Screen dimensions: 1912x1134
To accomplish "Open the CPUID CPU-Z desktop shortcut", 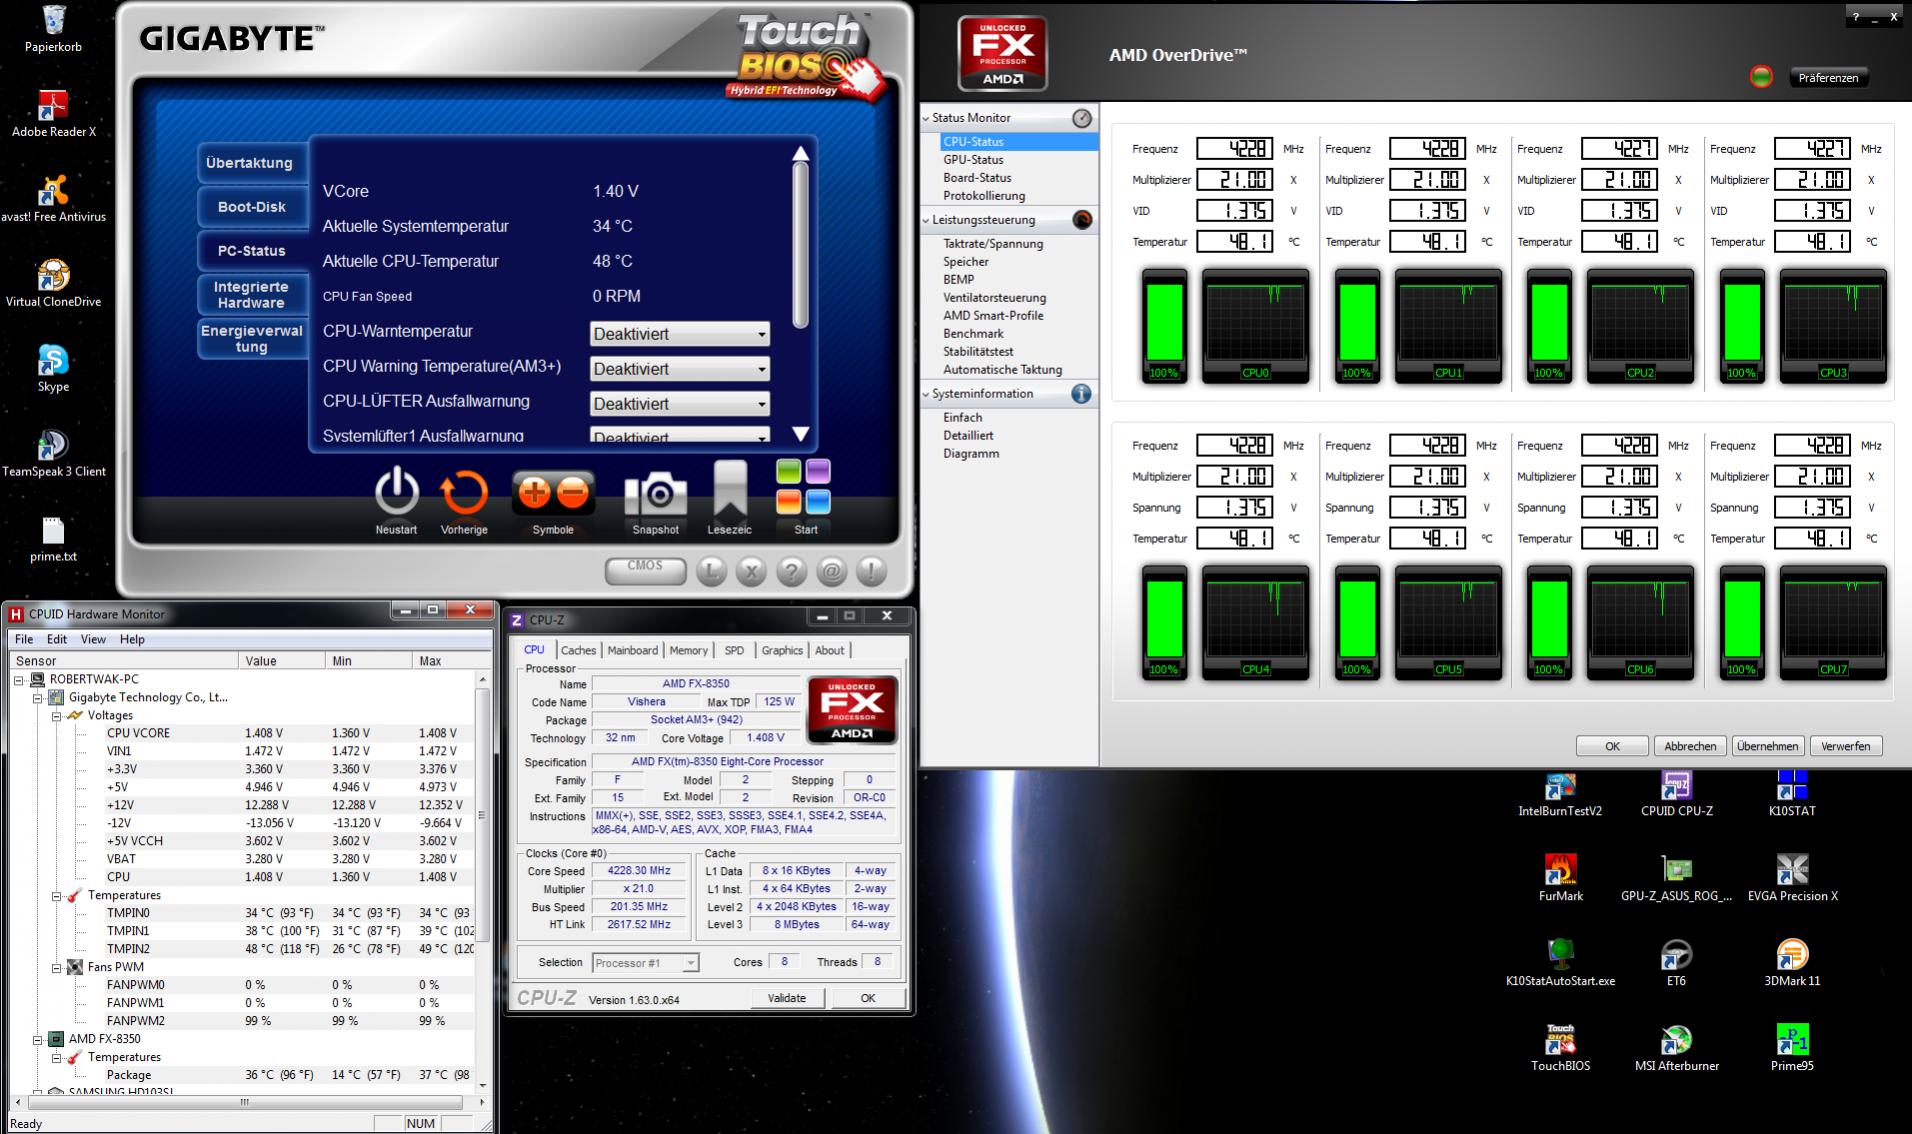I will pos(1676,786).
